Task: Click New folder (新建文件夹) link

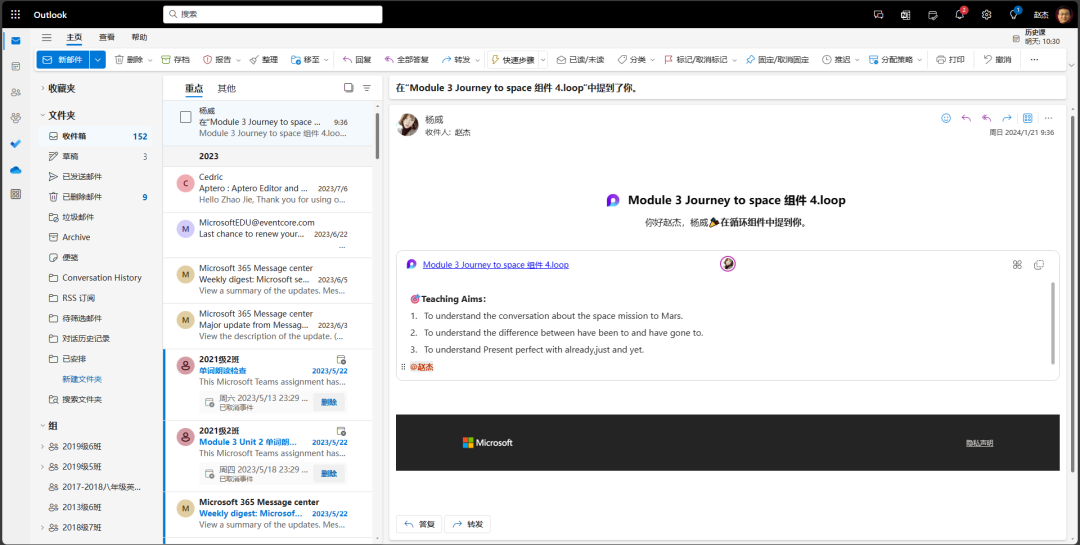Action: tap(82, 379)
